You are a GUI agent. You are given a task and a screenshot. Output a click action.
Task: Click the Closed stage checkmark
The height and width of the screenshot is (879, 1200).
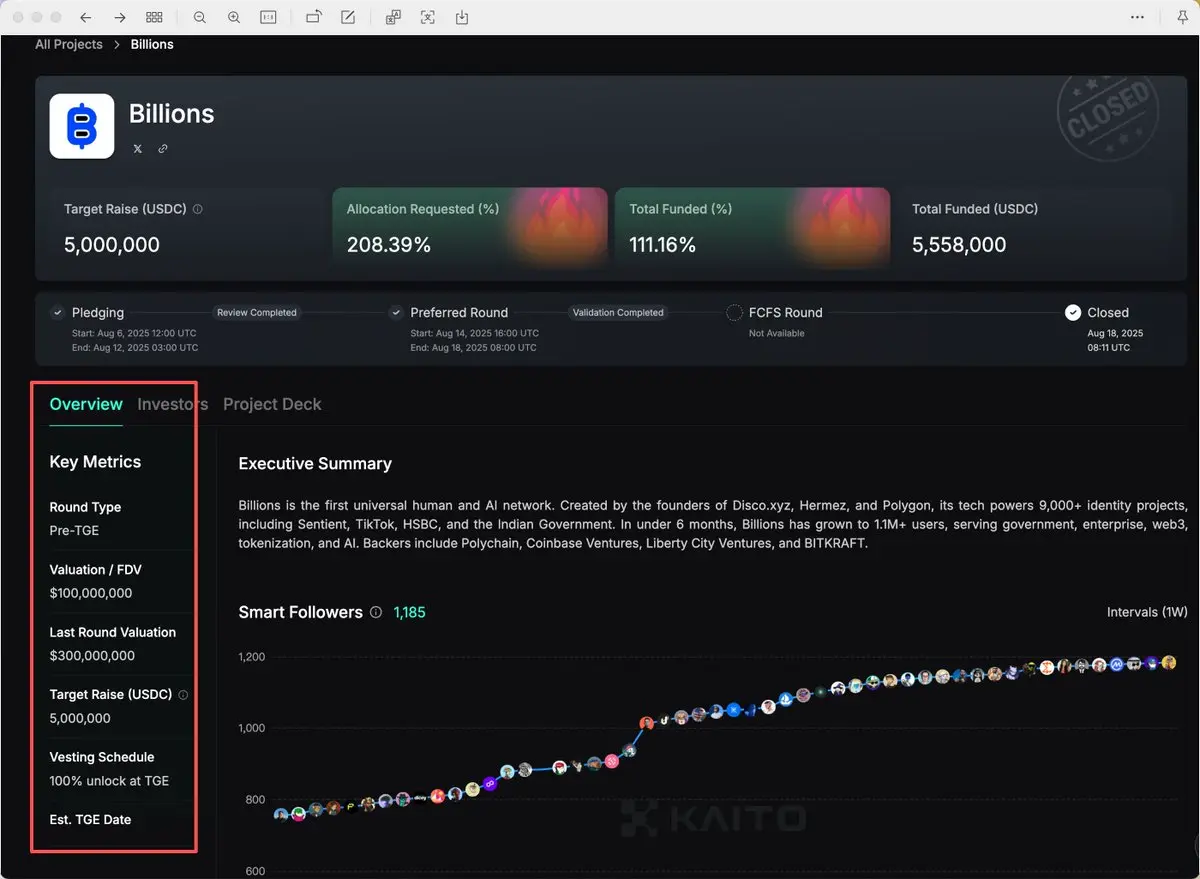point(1073,313)
